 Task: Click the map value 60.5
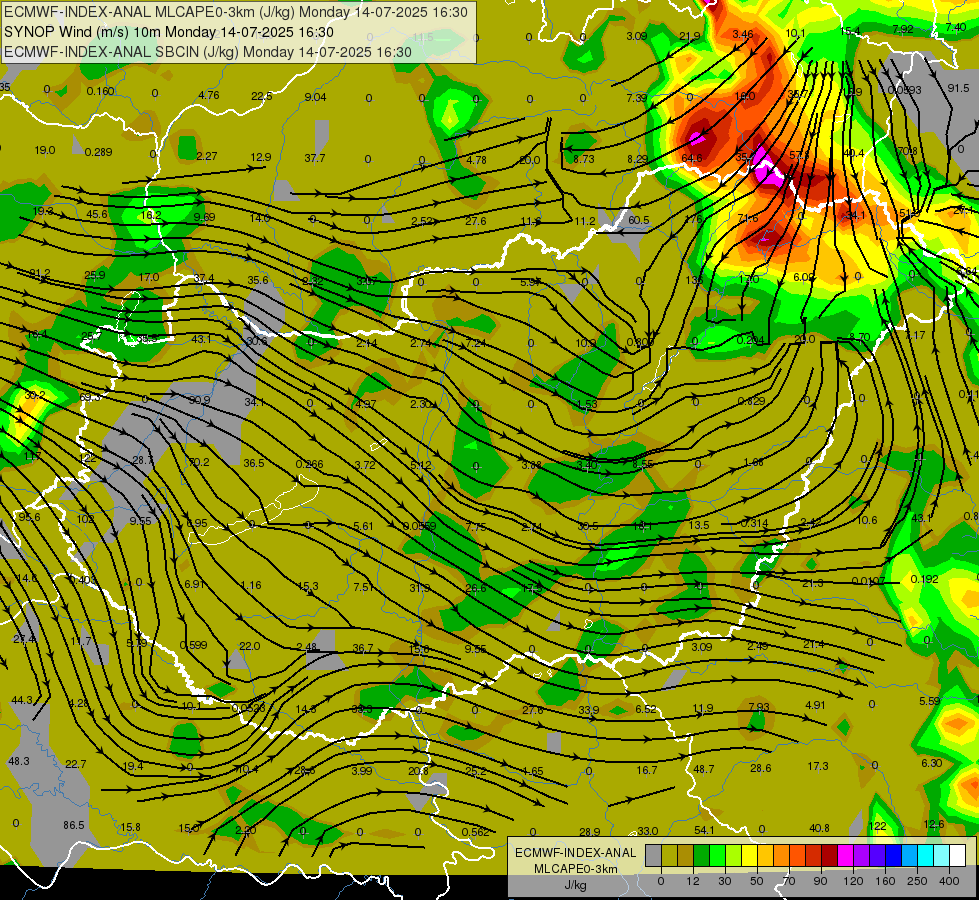(639, 220)
